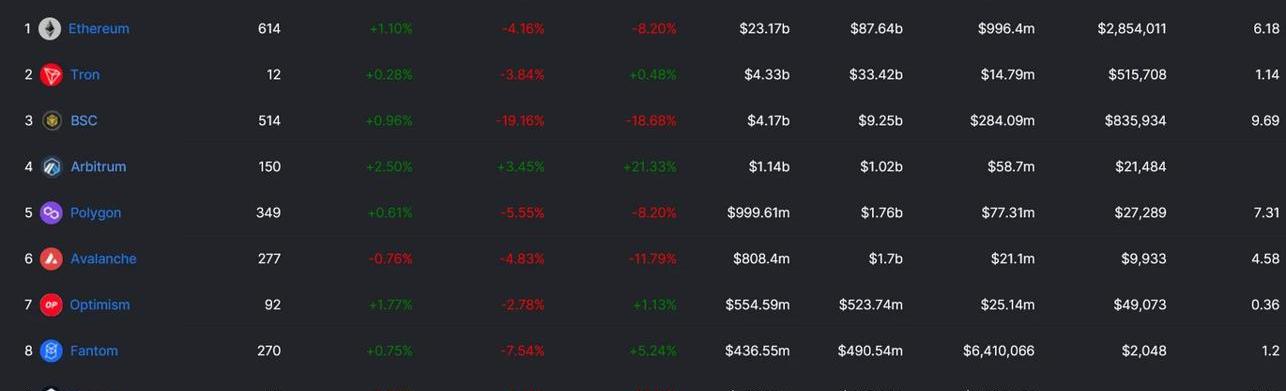Click the Optimism logo icon

tap(51, 305)
